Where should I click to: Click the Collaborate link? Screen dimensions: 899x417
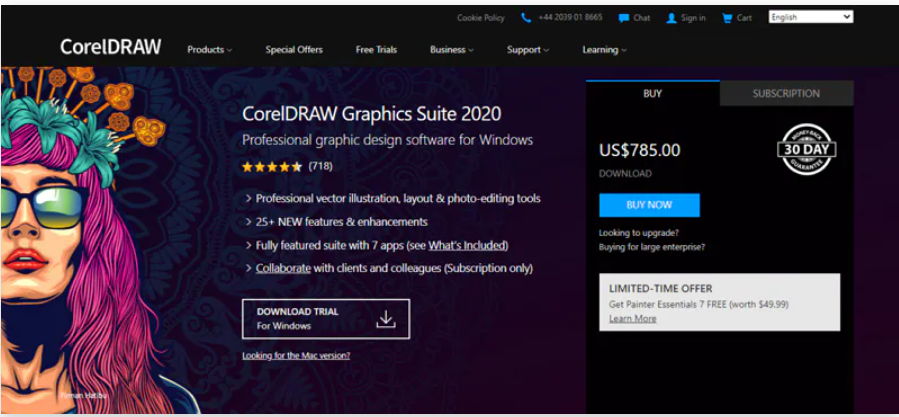[283, 268]
